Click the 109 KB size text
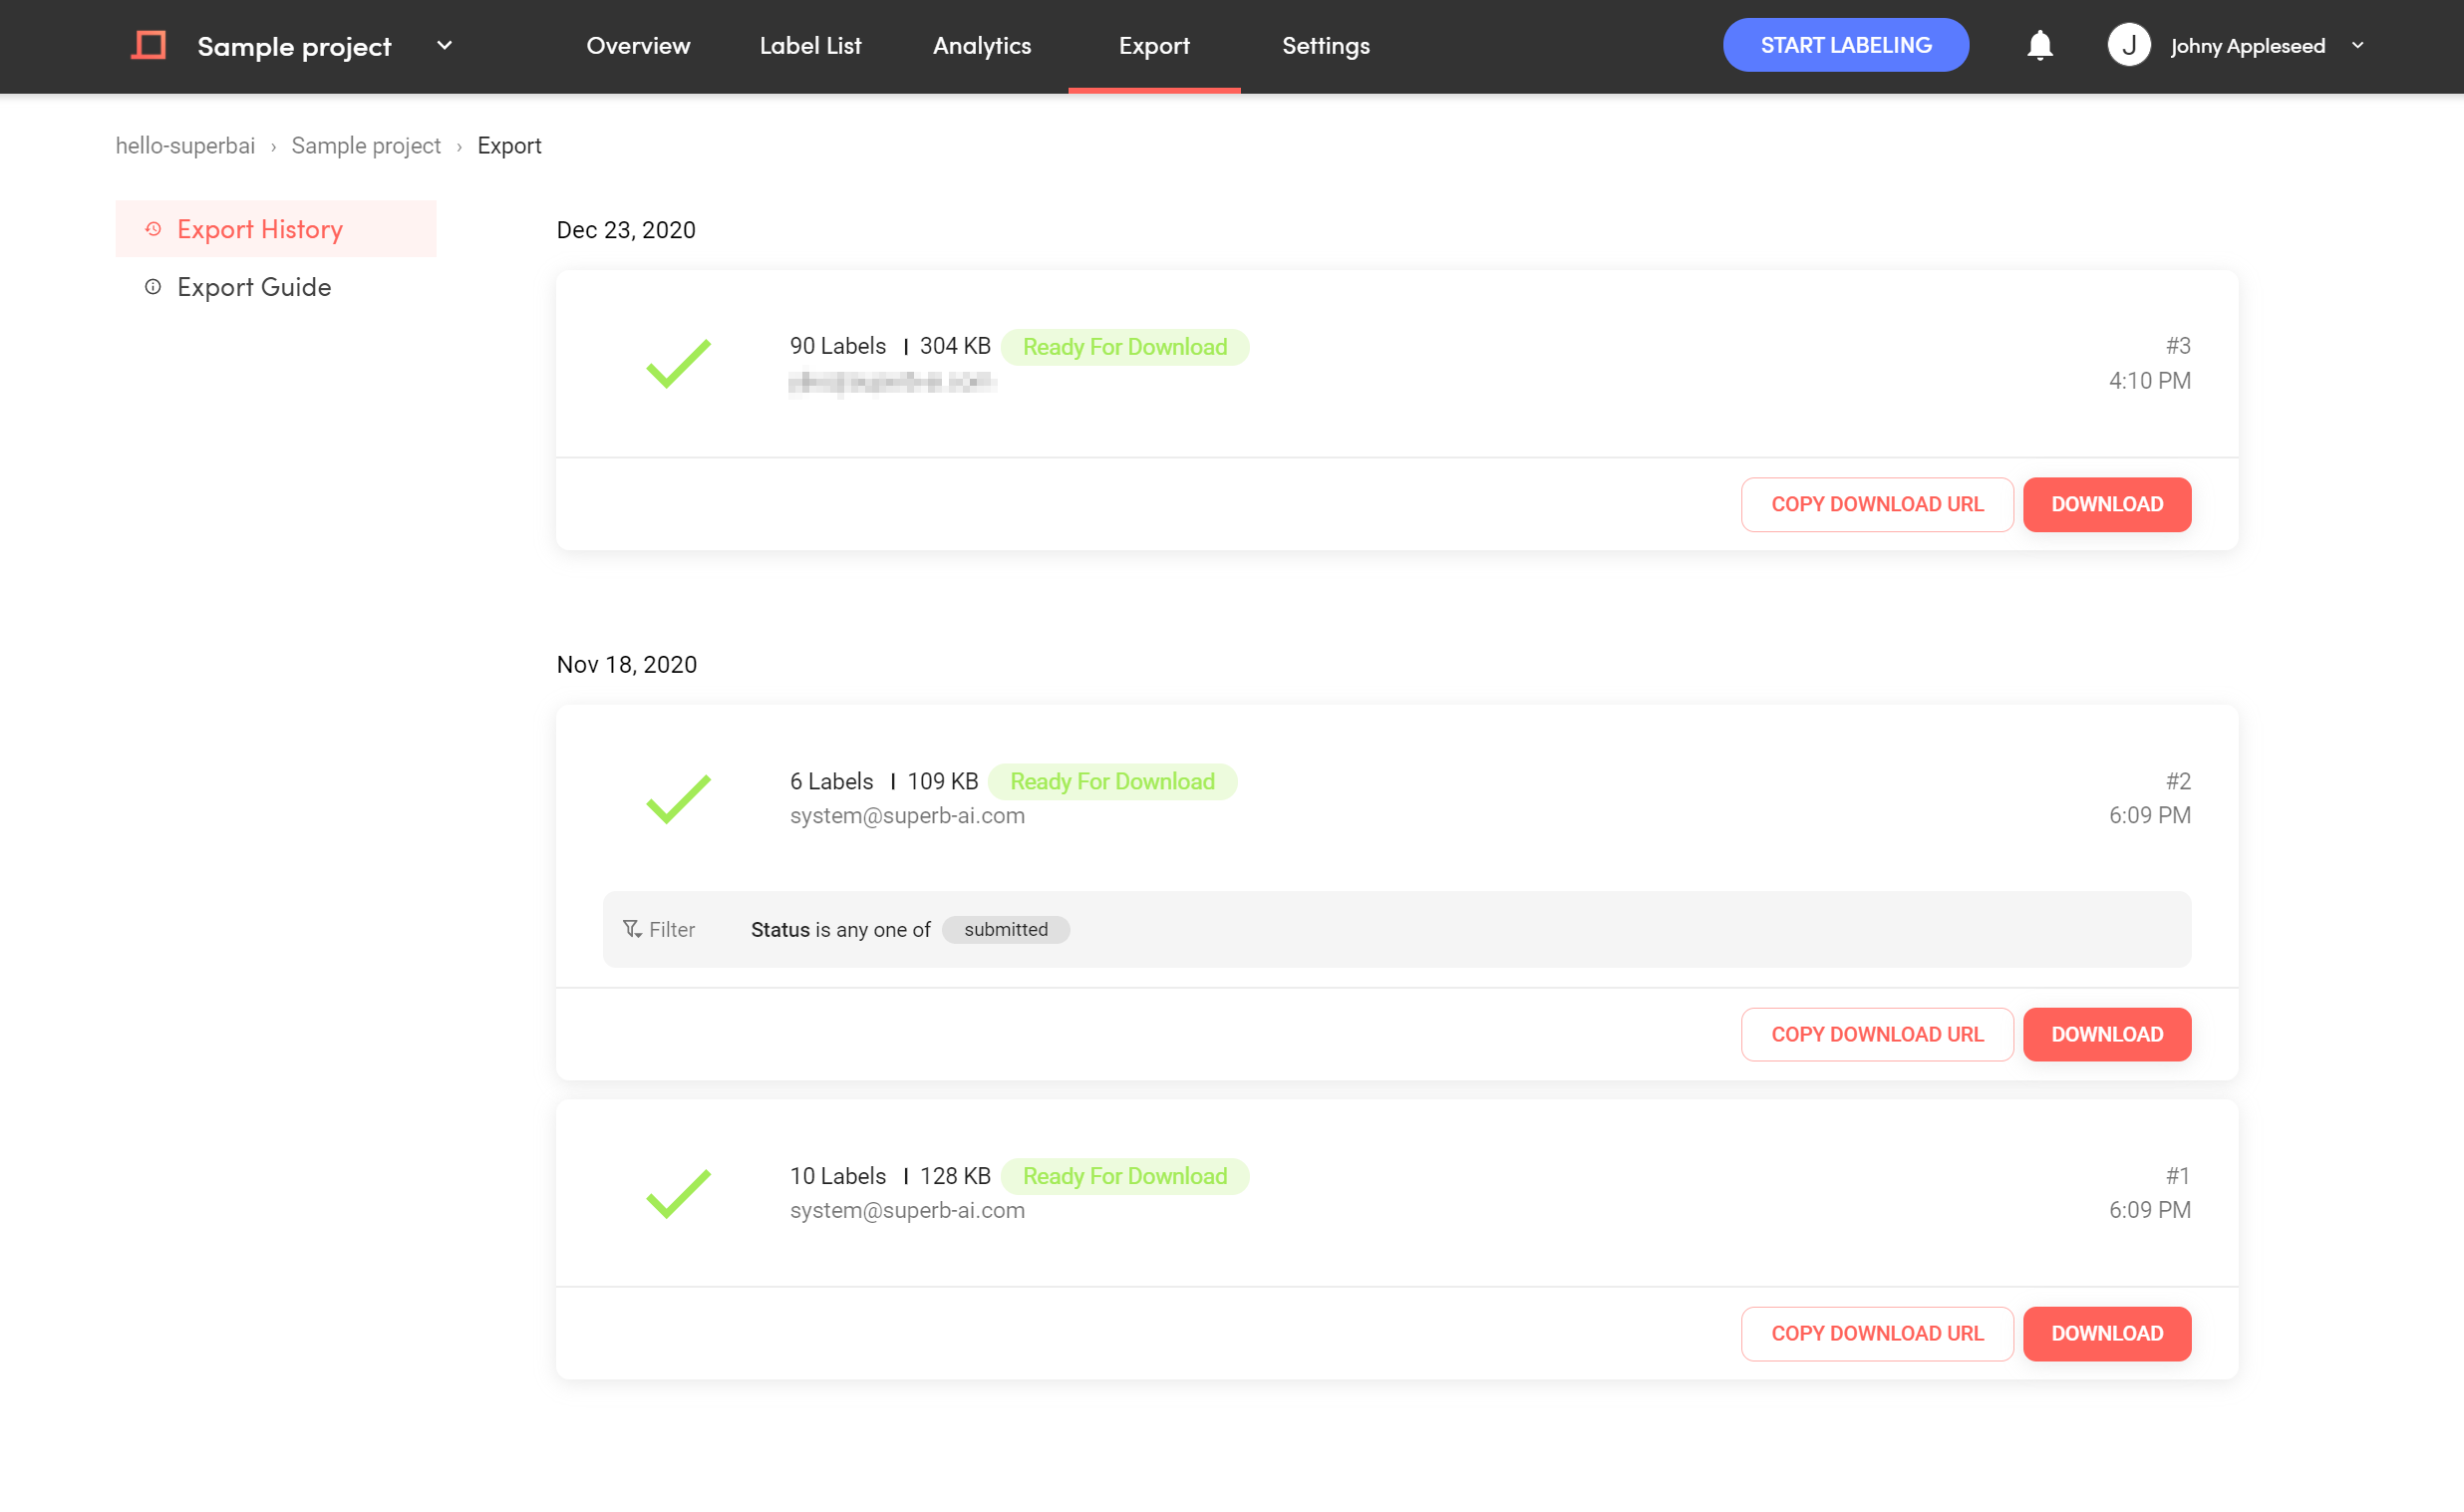2464x1512 pixels. [943, 781]
